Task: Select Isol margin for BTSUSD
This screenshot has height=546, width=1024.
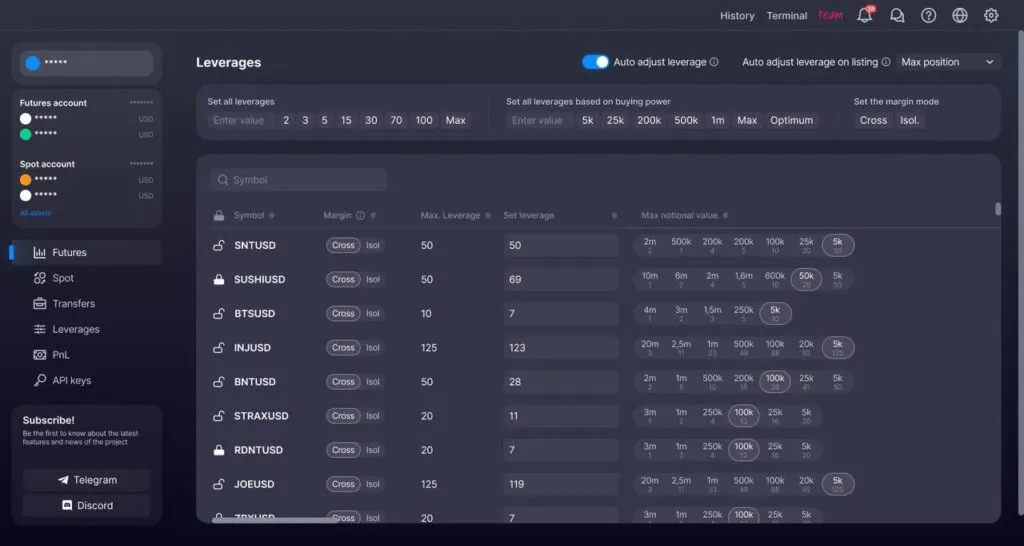Action: pyautogui.click(x=373, y=313)
